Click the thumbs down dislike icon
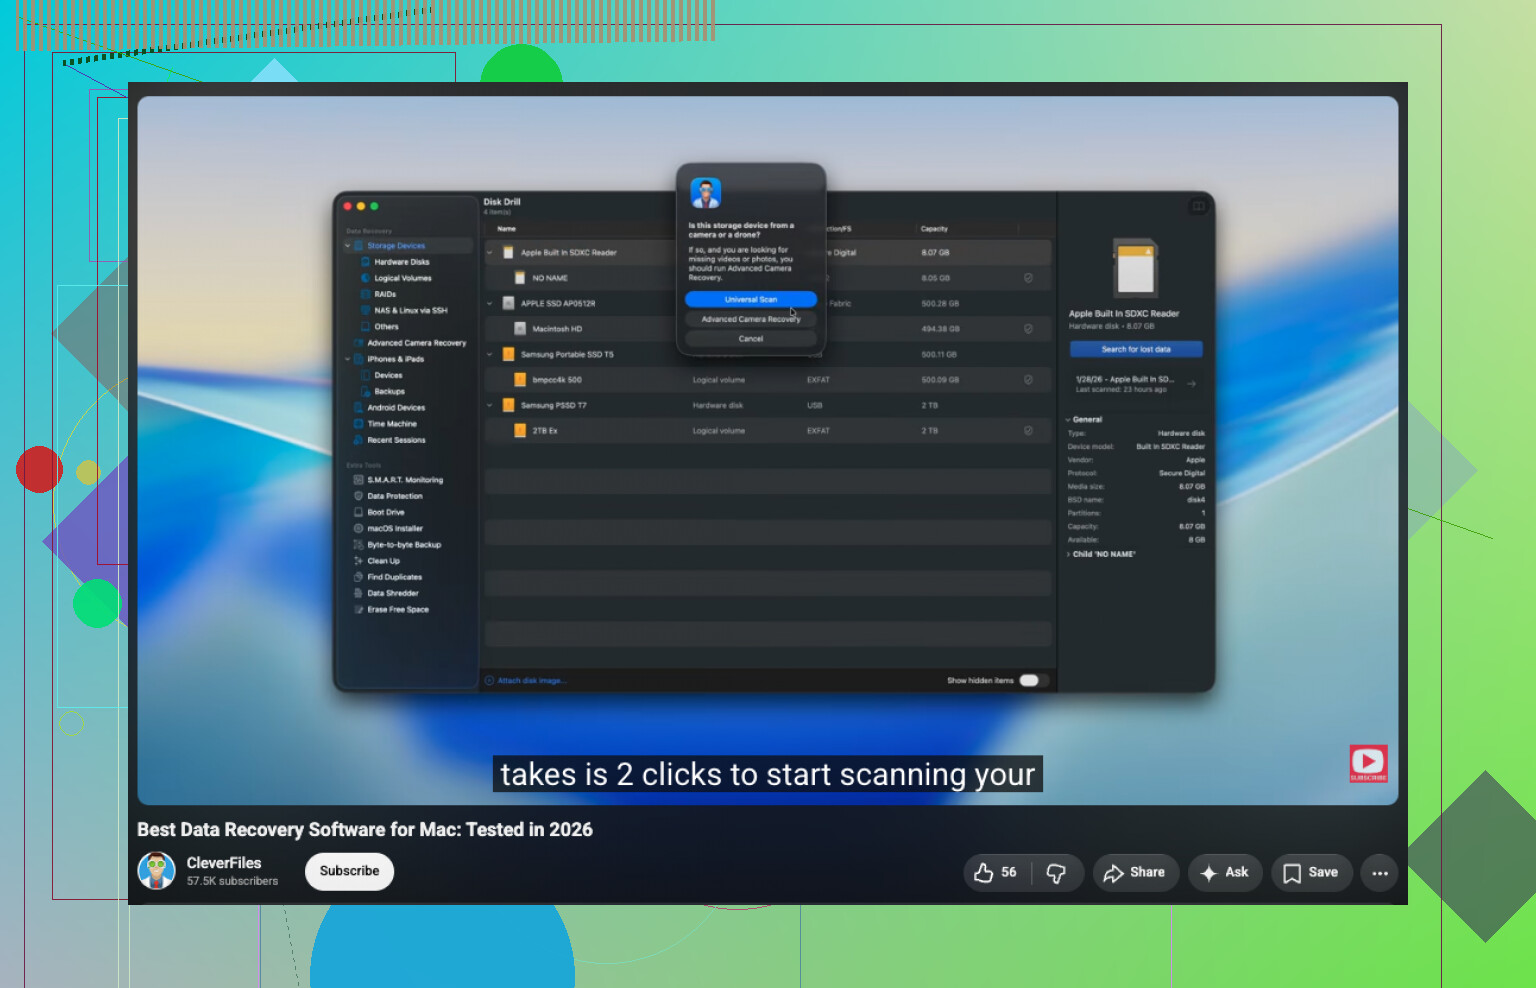Image resolution: width=1536 pixels, height=988 pixels. click(1056, 873)
